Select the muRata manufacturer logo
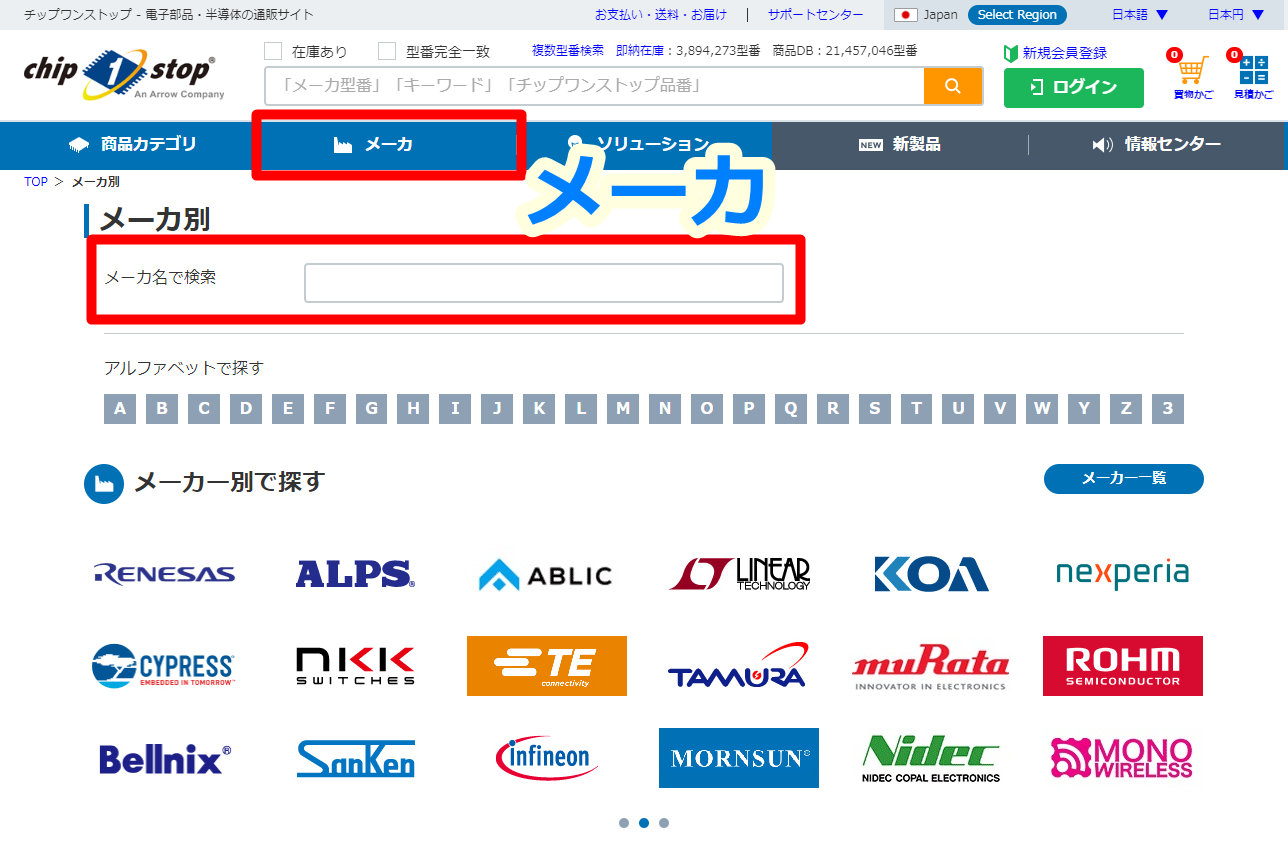The image size is (1288, 859). (x=930, y=667)
